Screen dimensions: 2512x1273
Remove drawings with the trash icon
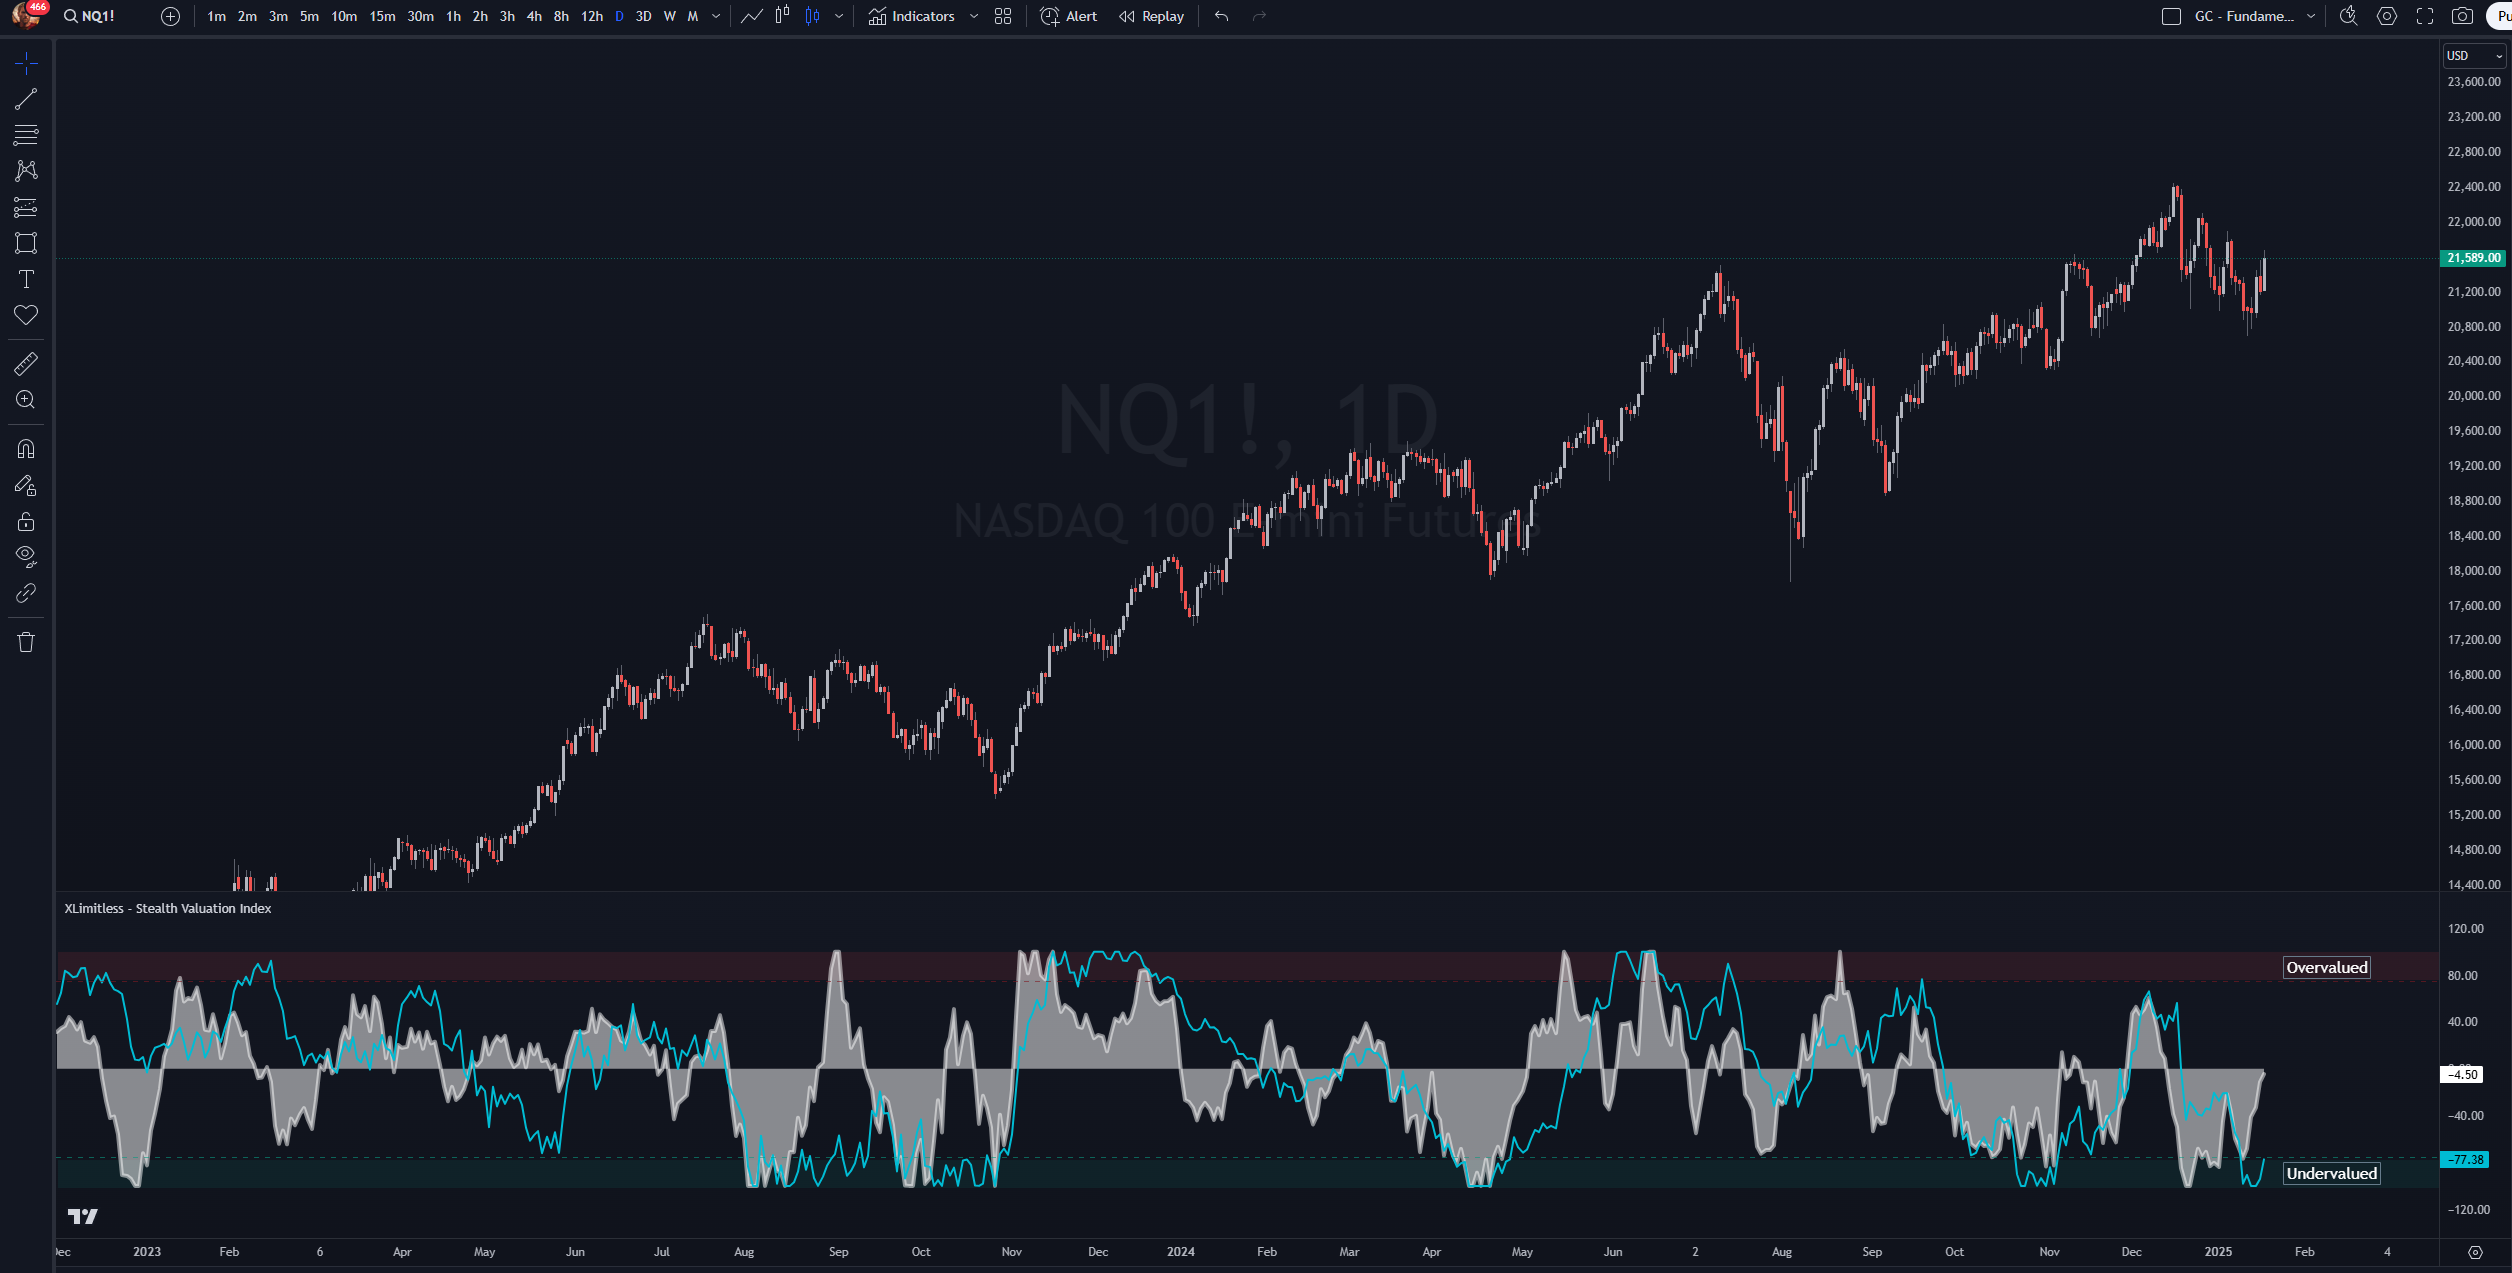pyautogui.click(x=26, y=642)
